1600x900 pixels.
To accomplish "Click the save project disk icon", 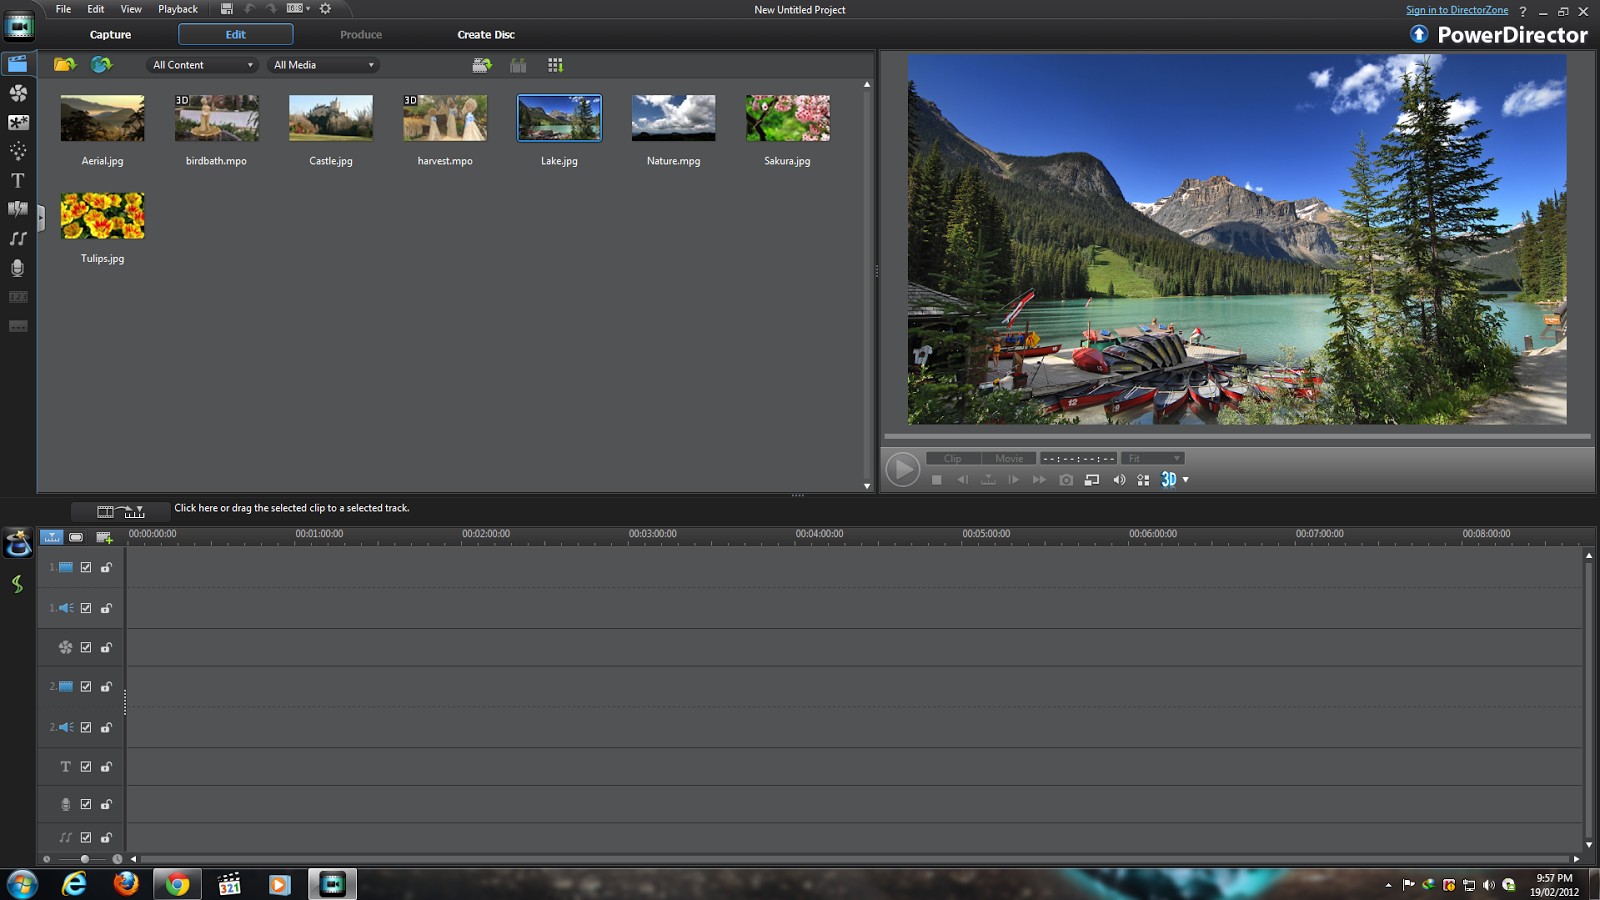I will pos(227,9).
